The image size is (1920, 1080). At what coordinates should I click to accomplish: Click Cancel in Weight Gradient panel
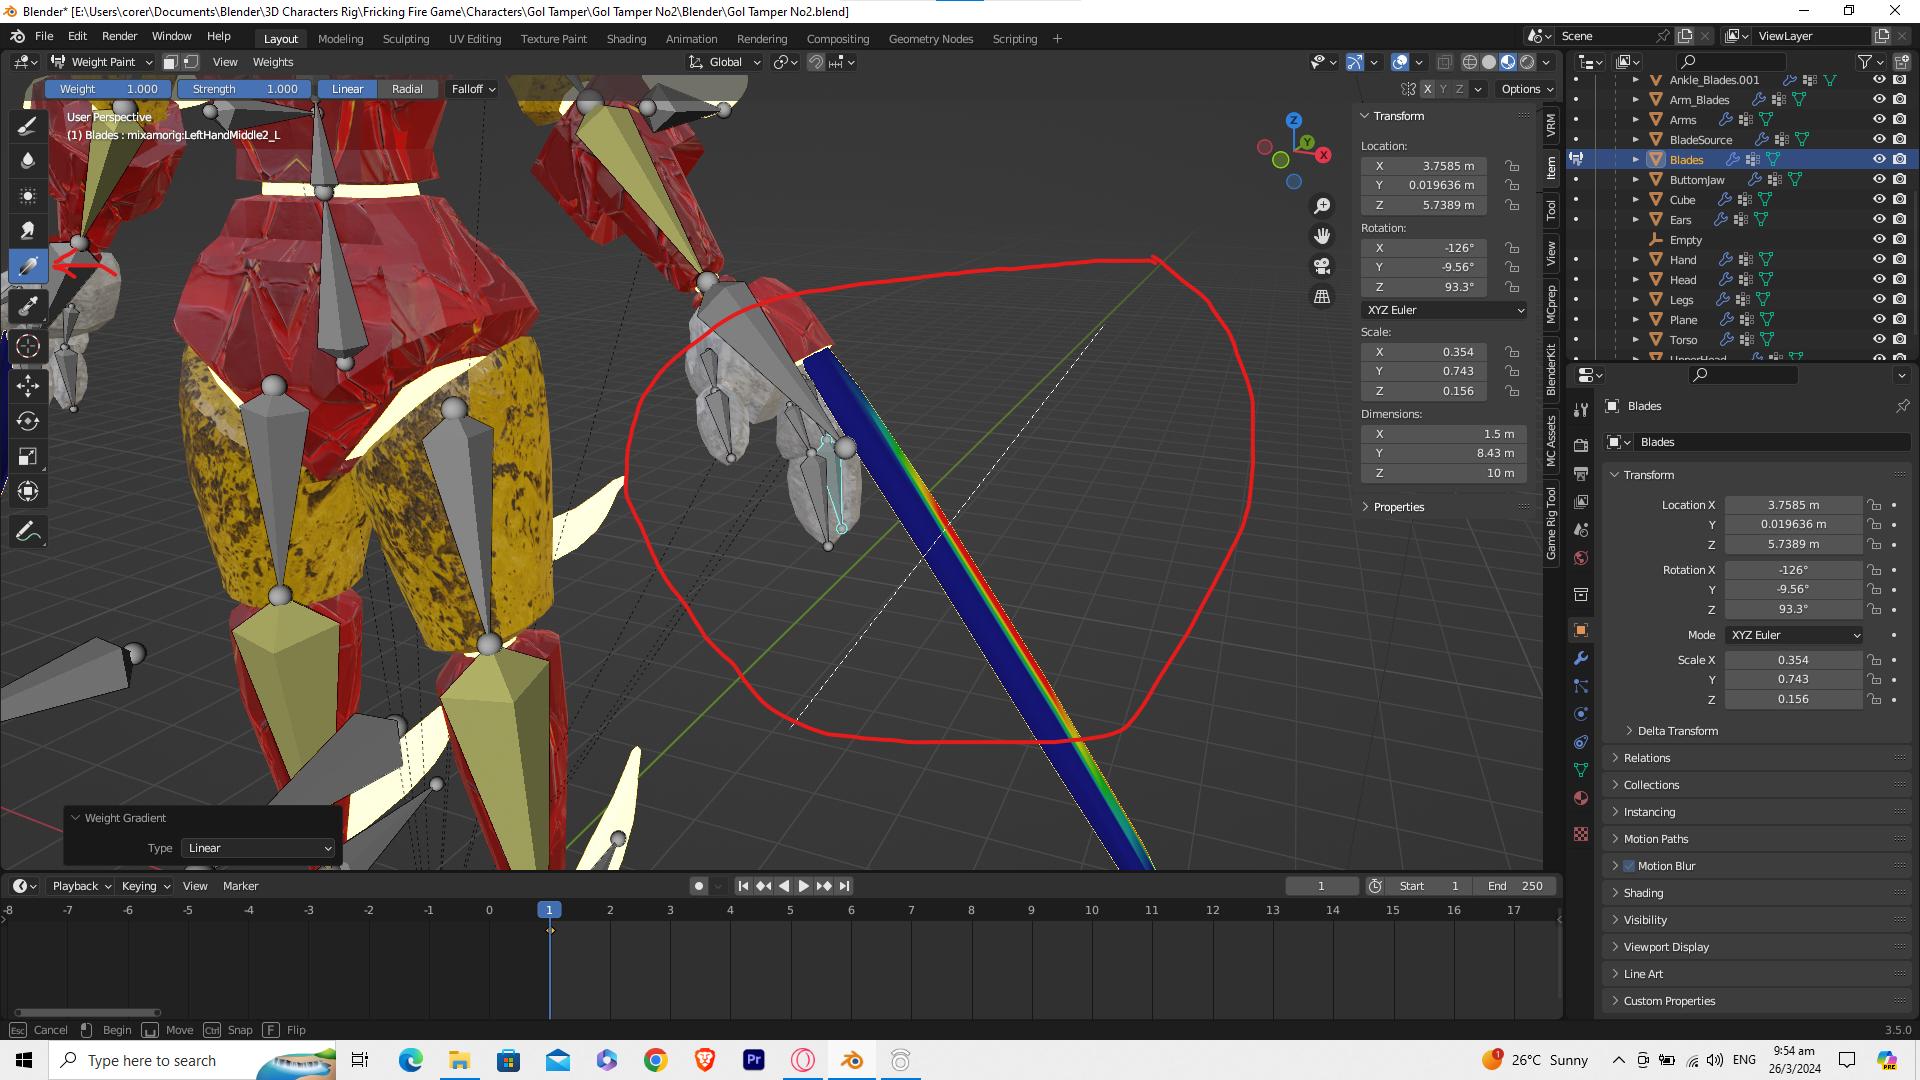[50, 1029]
